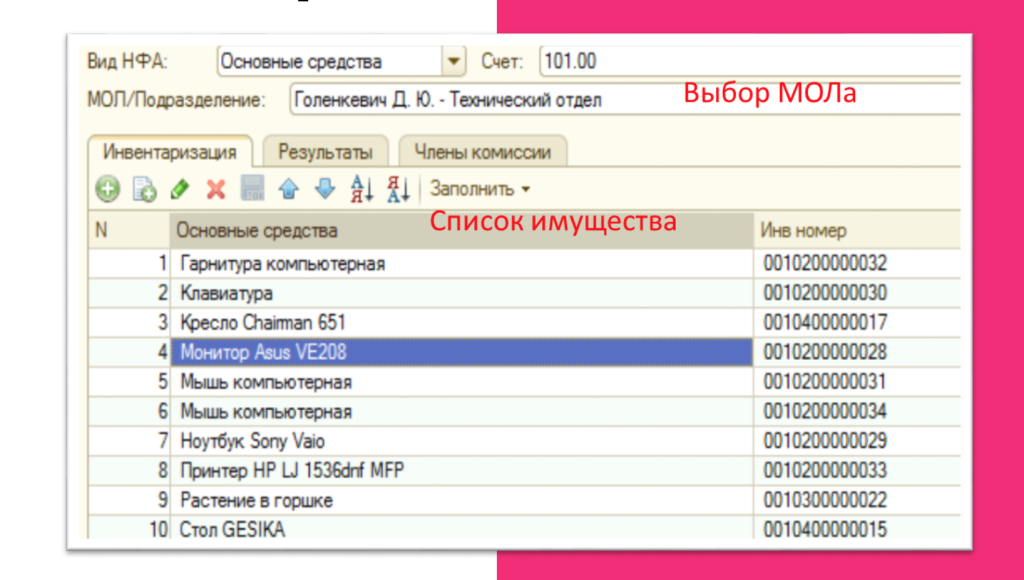Image resolution: width=1024 pixels, height=580 pixels.
Task: Select the Инвентаризация tab
Action: 170,152
